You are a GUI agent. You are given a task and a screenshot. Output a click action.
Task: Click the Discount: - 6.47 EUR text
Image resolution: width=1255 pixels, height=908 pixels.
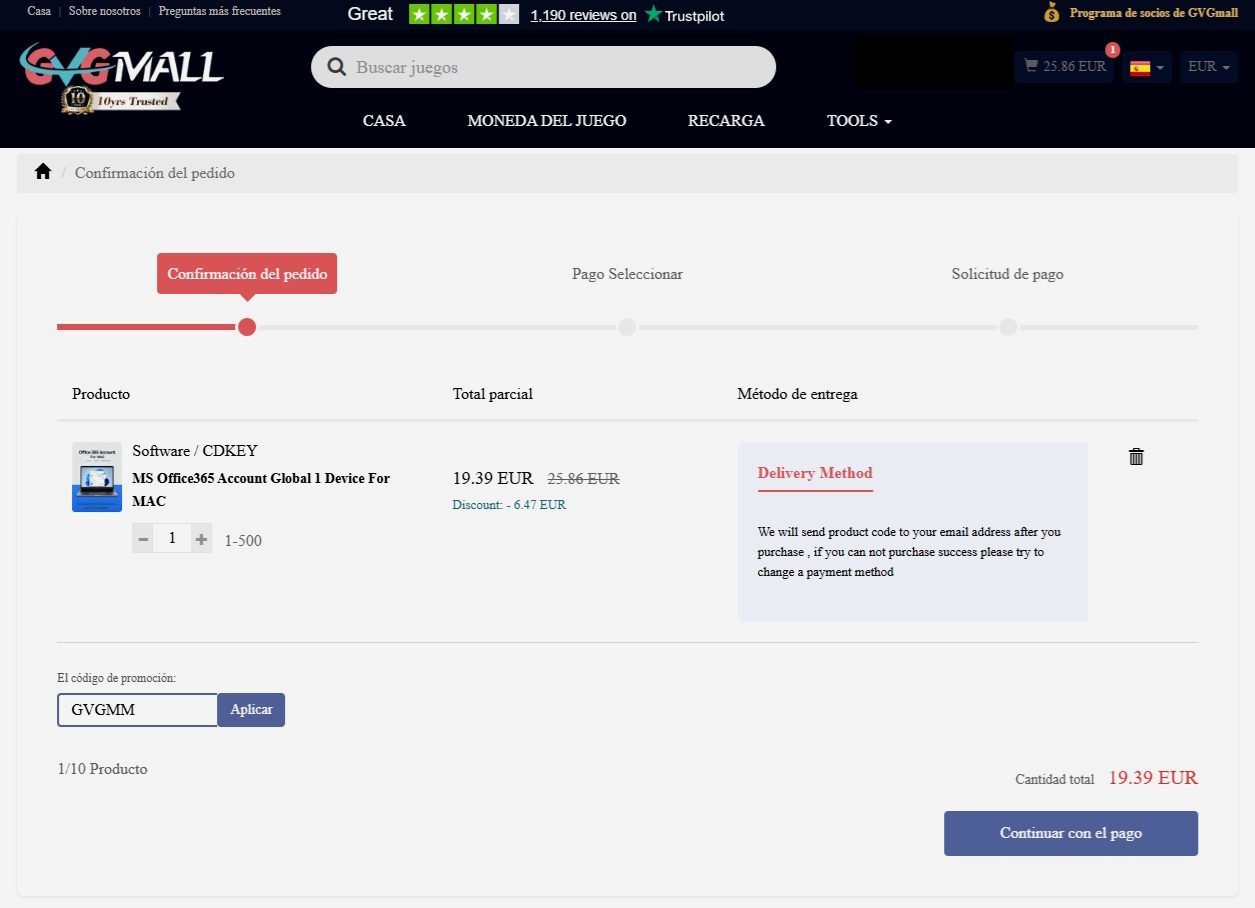click(x=509, y=505)
